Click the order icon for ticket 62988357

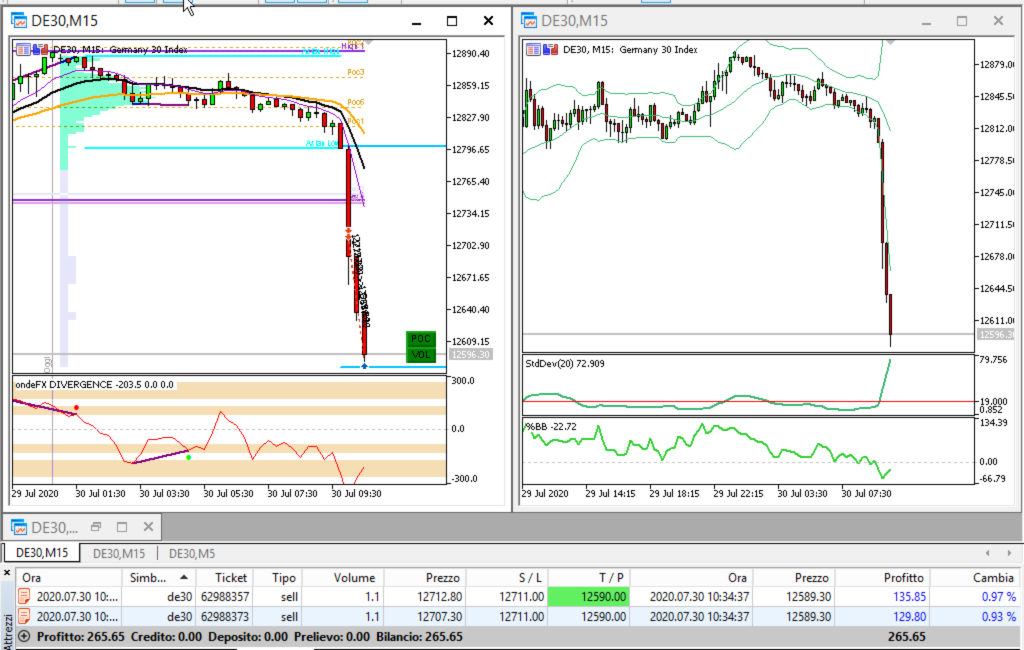coord(24,596)
